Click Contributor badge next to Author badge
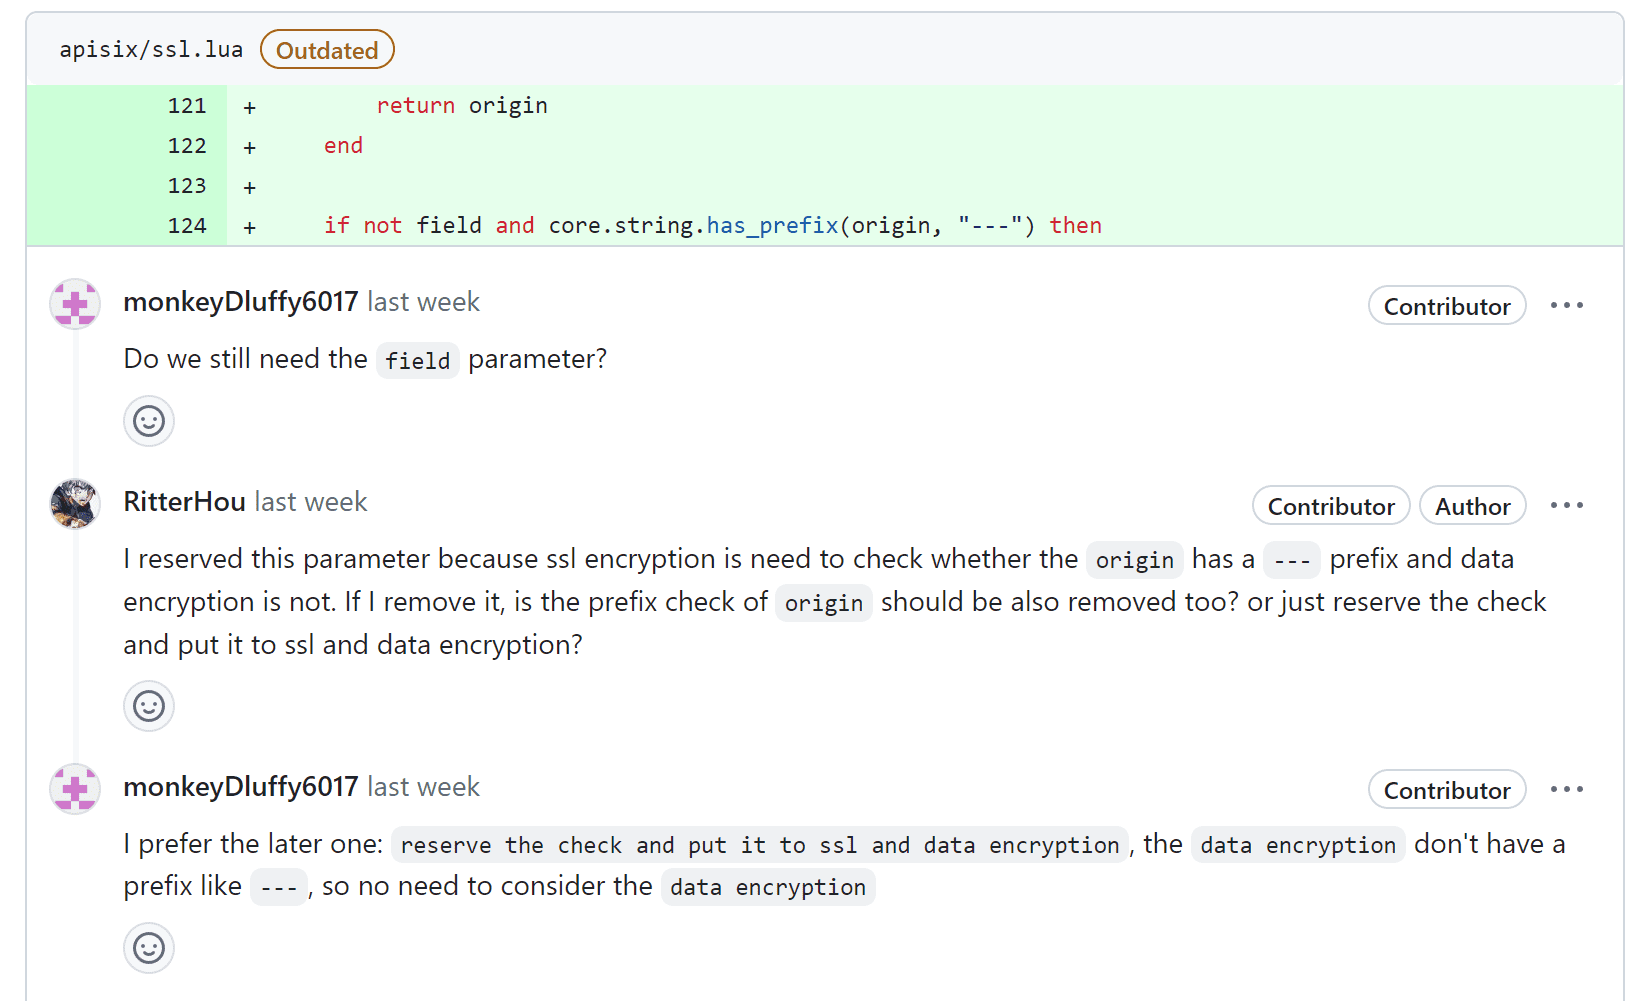This screenshot has width=1636, height=1001. pos(1331,506)
